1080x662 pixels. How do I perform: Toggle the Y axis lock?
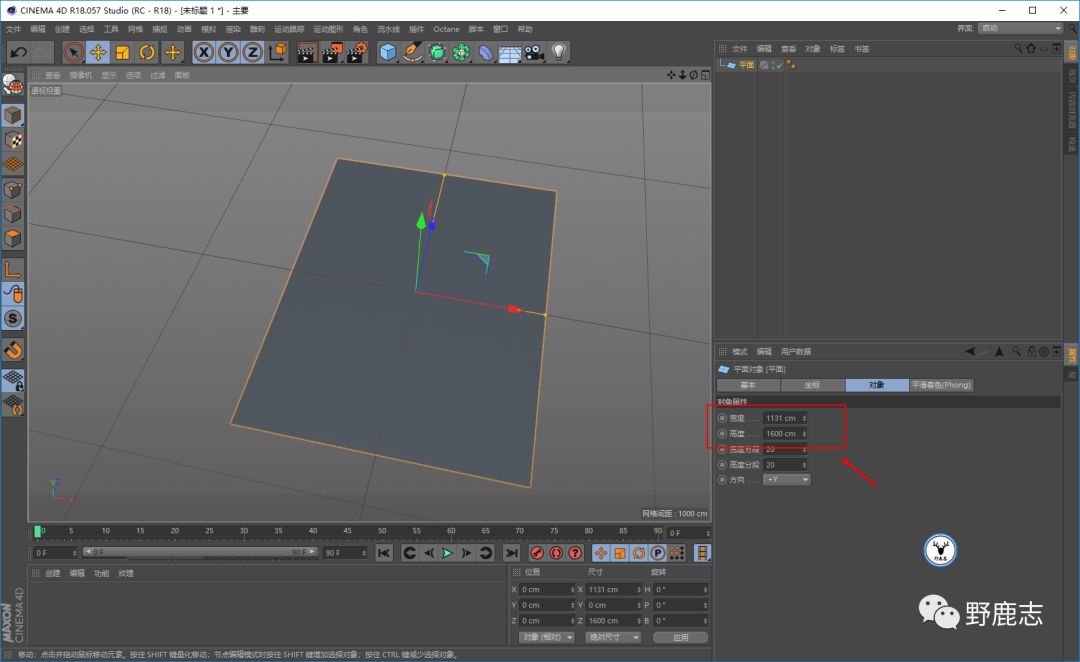pos(229,52)
